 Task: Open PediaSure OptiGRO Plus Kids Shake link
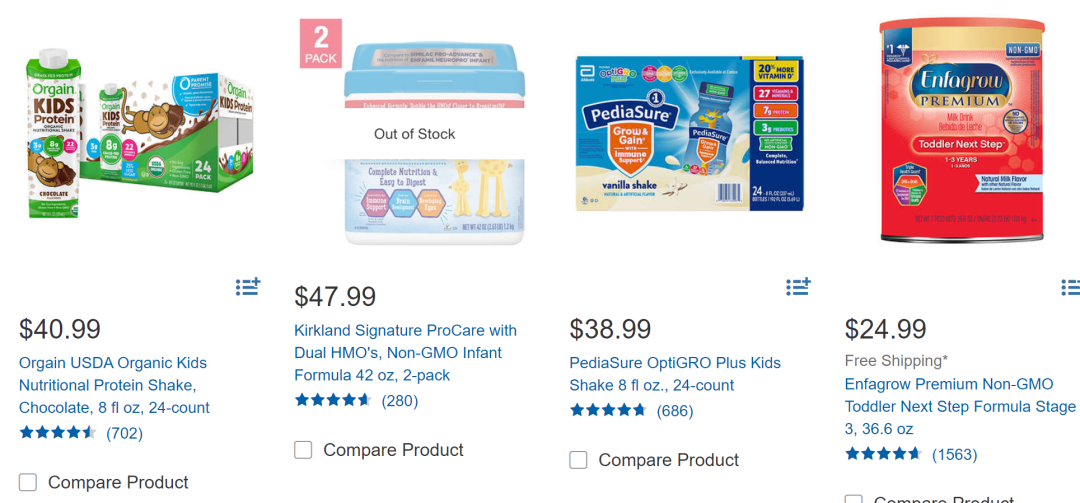coord(675,374)
